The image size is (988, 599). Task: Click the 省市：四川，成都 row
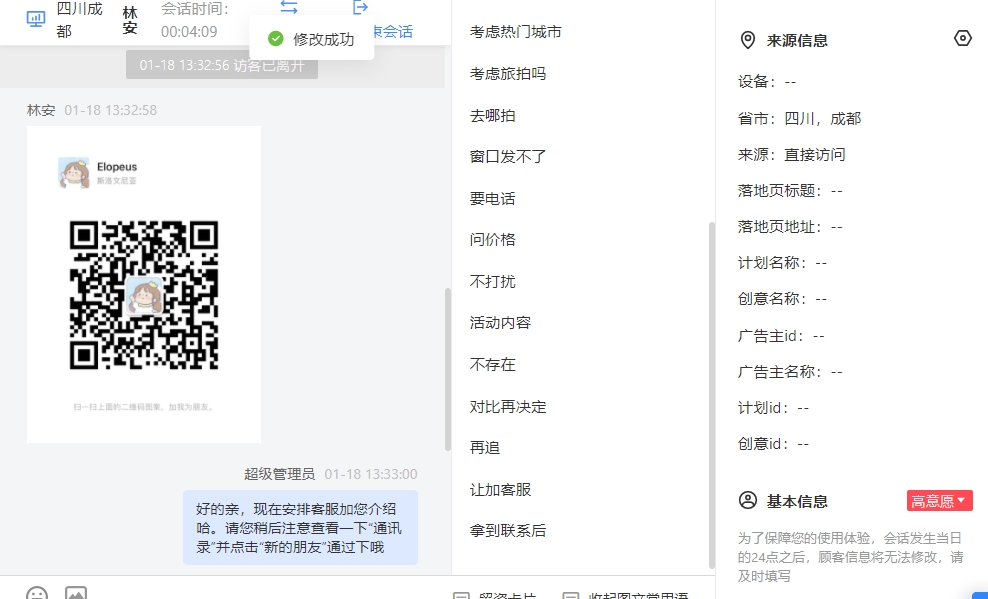[x=799, y=118]
